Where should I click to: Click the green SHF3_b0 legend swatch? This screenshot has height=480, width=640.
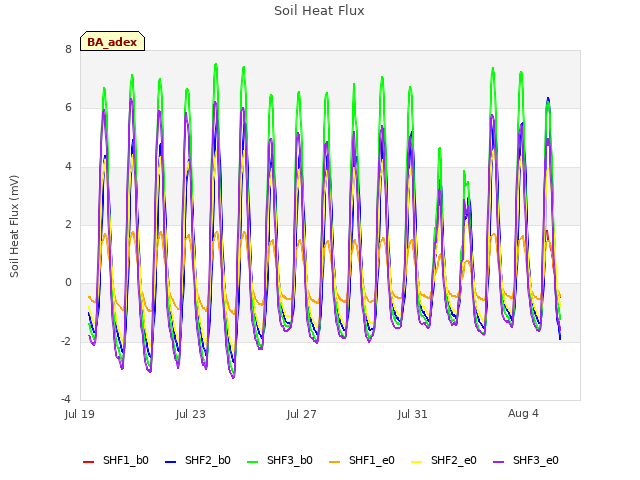point(253,462)
